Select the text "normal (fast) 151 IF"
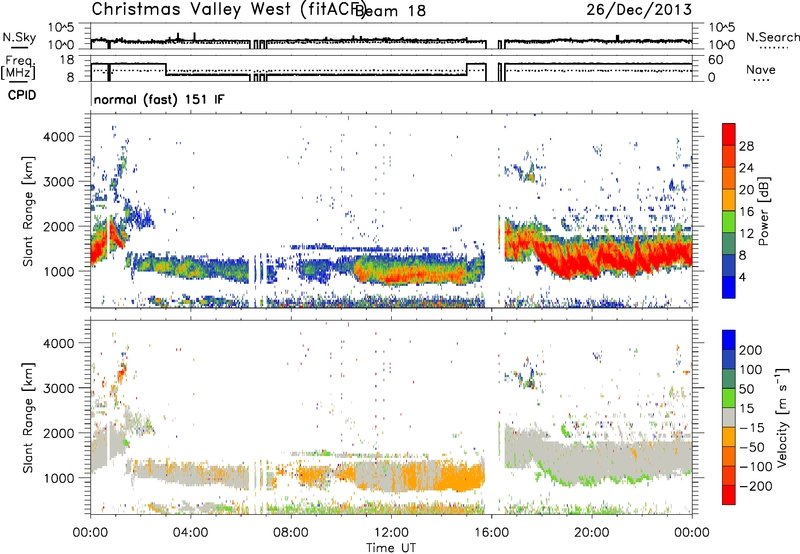 click(x=159, y=99)
